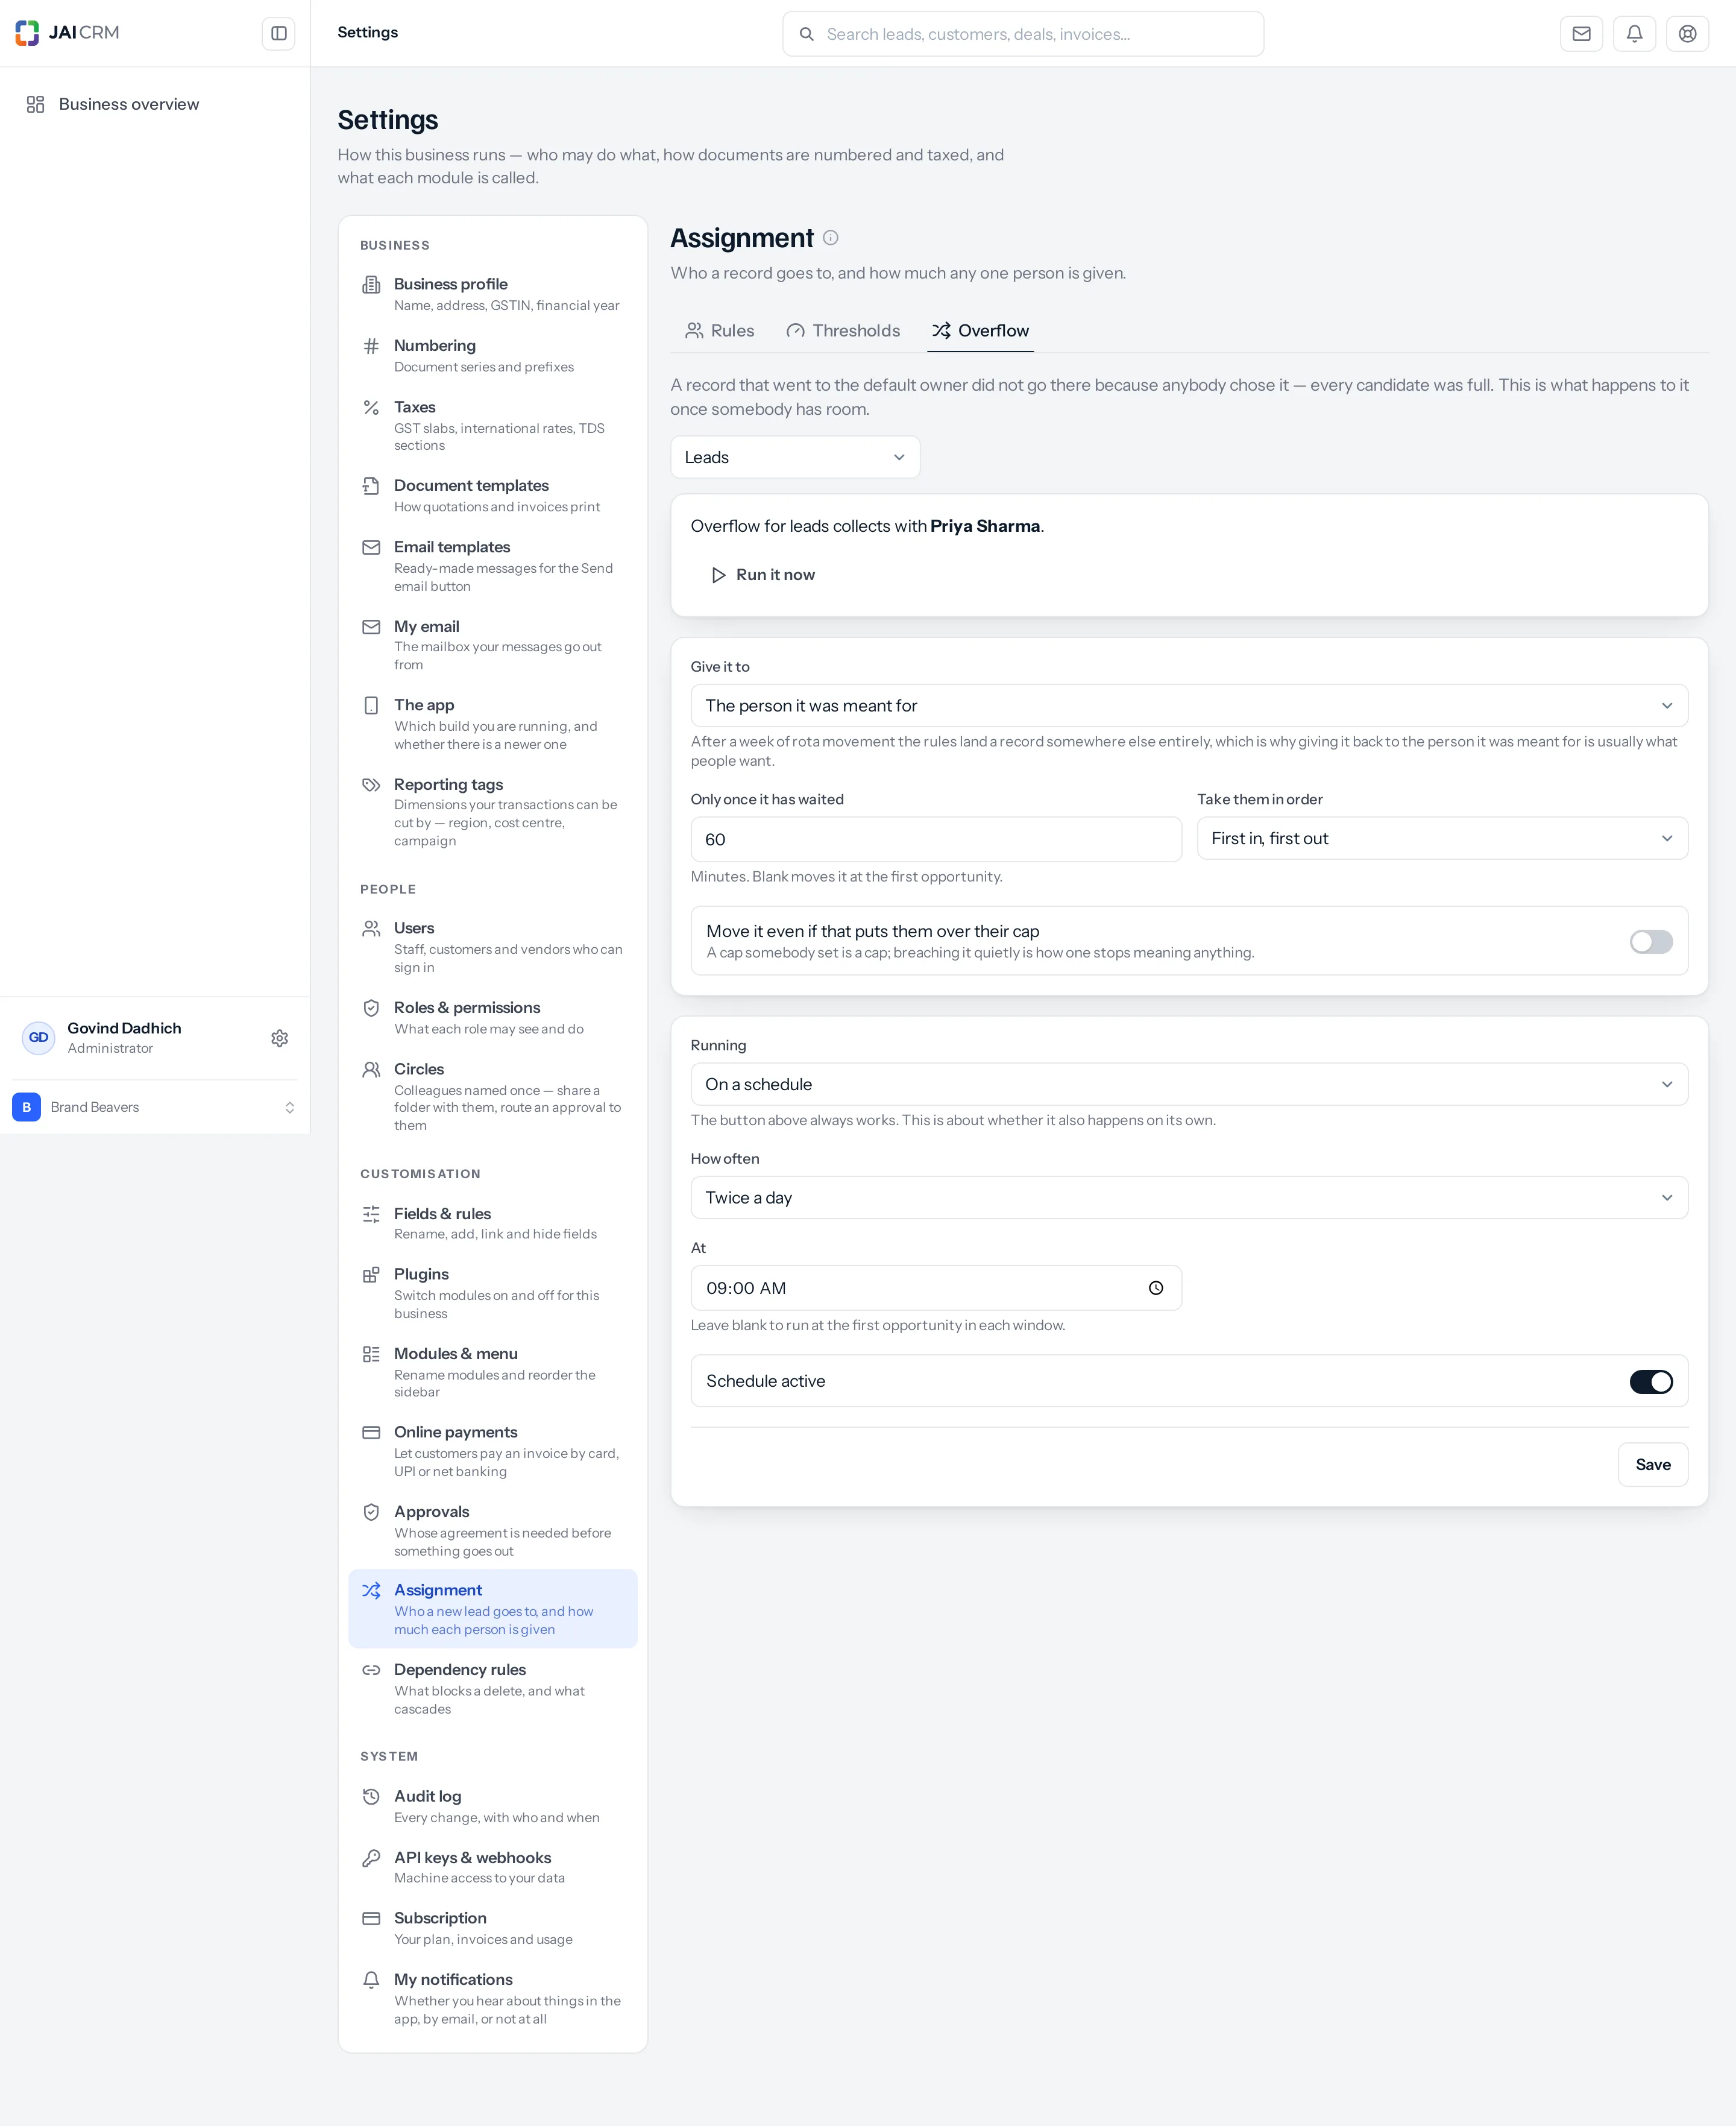
Task: Switch to the Thresholds tab
Action: coord(843,331)
